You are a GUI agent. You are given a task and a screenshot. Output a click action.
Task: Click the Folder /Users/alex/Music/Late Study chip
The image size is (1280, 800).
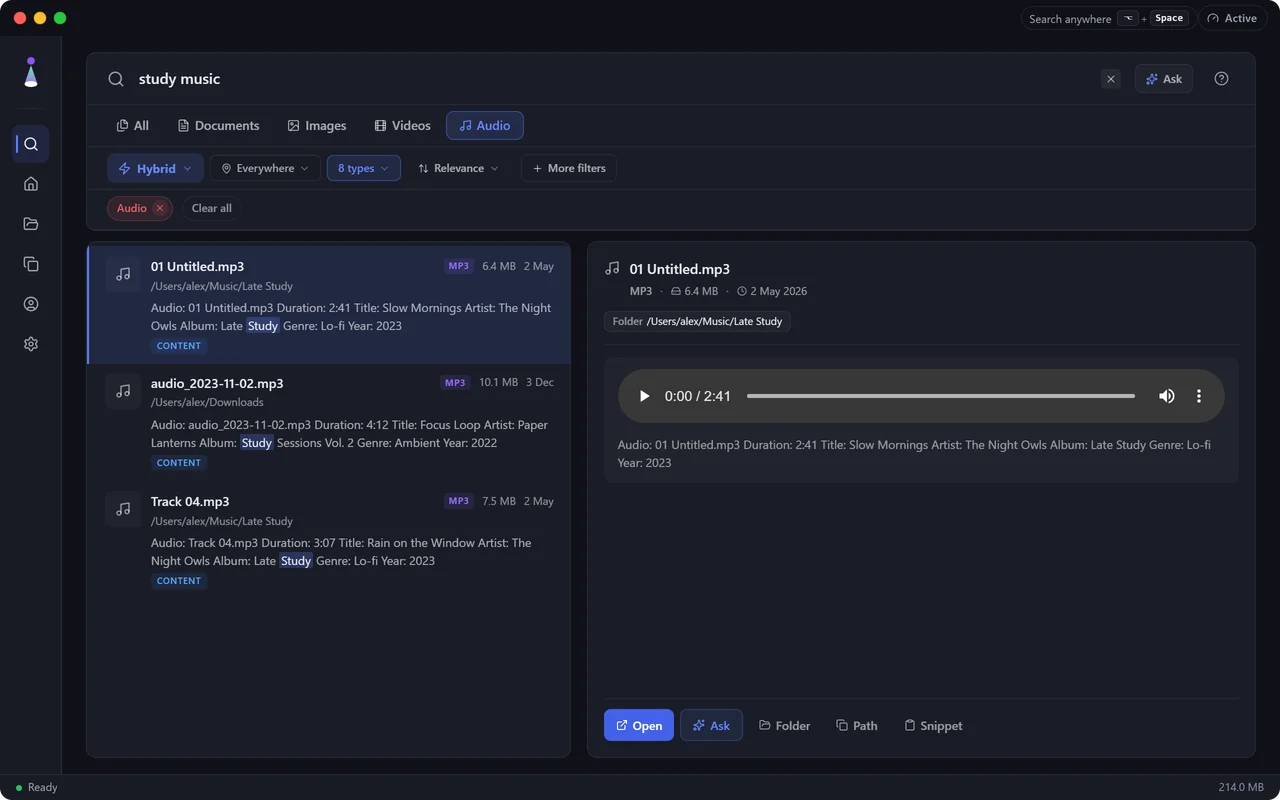coord(697,321)
